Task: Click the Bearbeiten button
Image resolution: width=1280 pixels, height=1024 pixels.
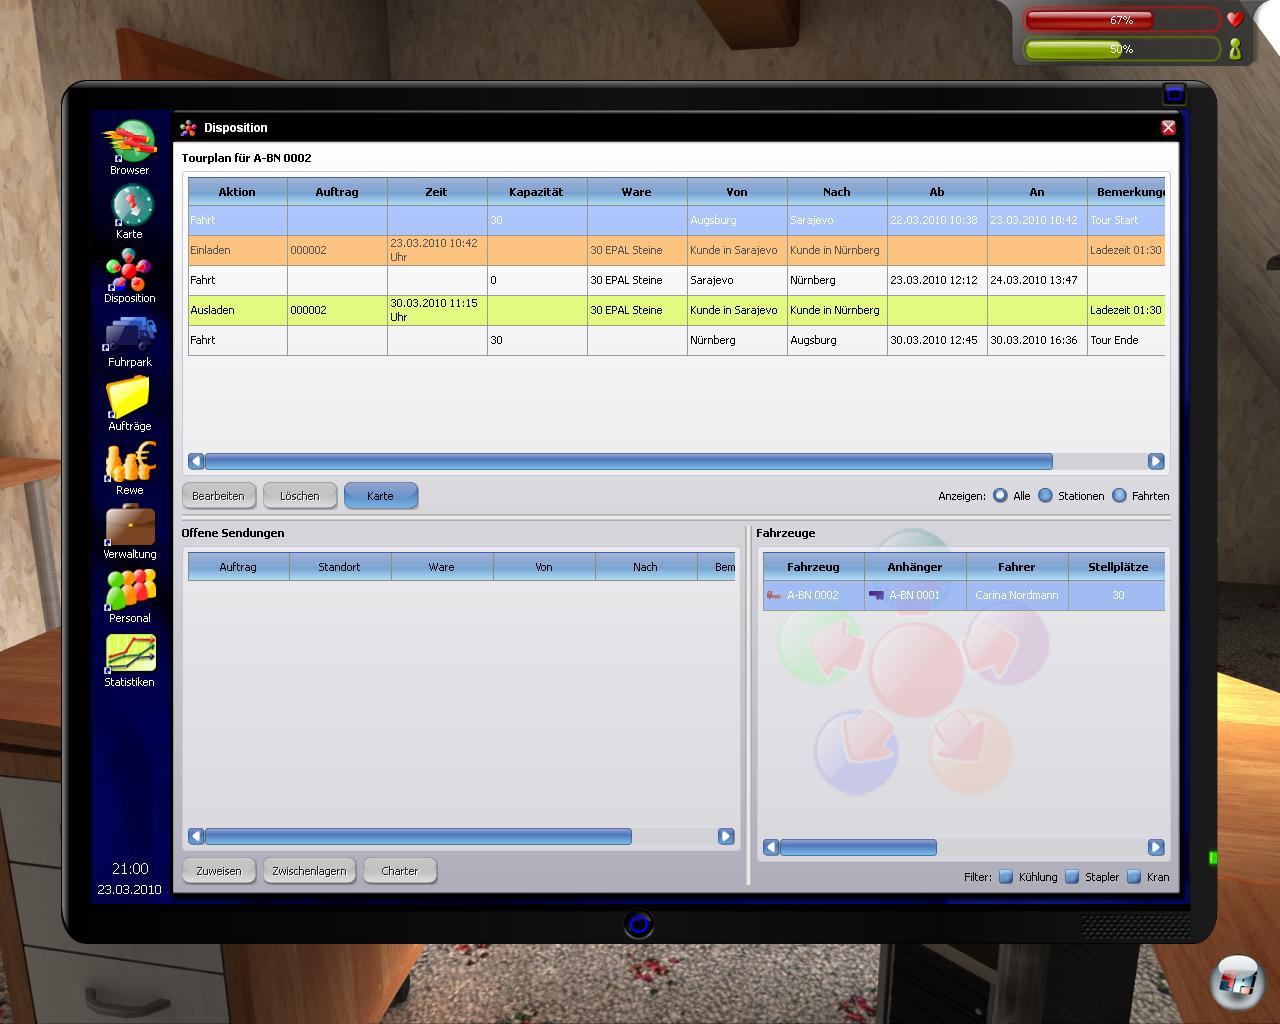Action: pyautogui.click(x=218, y=496)
